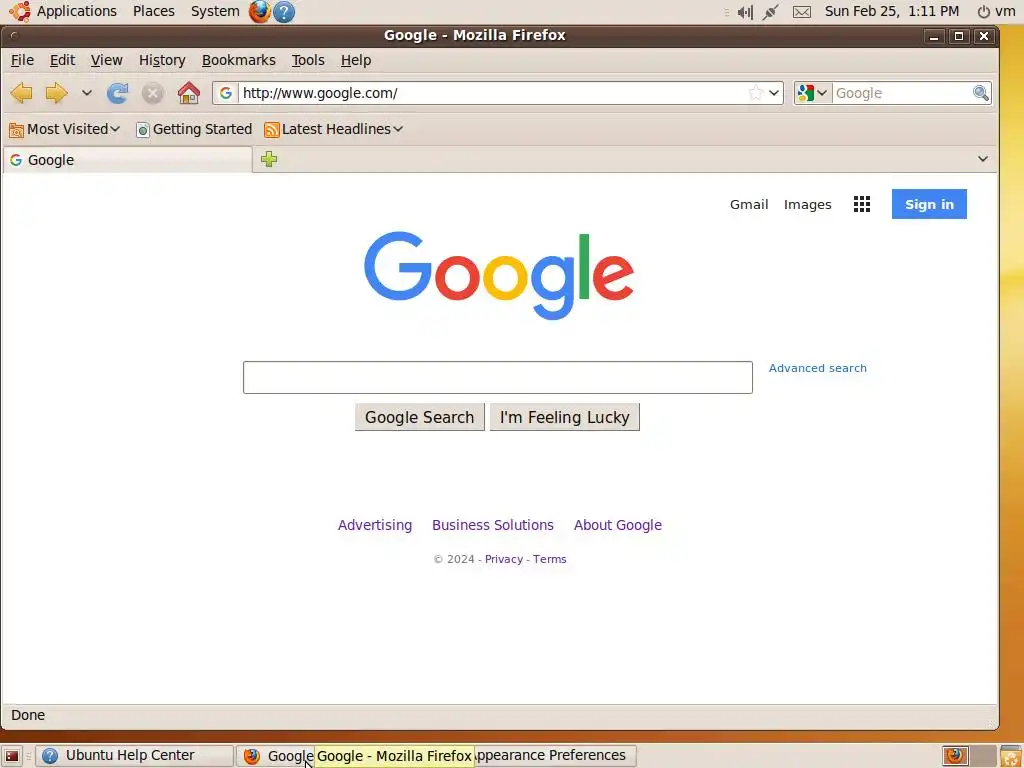Open the Getting Started bookmark
The width and height of the screenshot is (1024, 768).
click(x=193, y=129)
